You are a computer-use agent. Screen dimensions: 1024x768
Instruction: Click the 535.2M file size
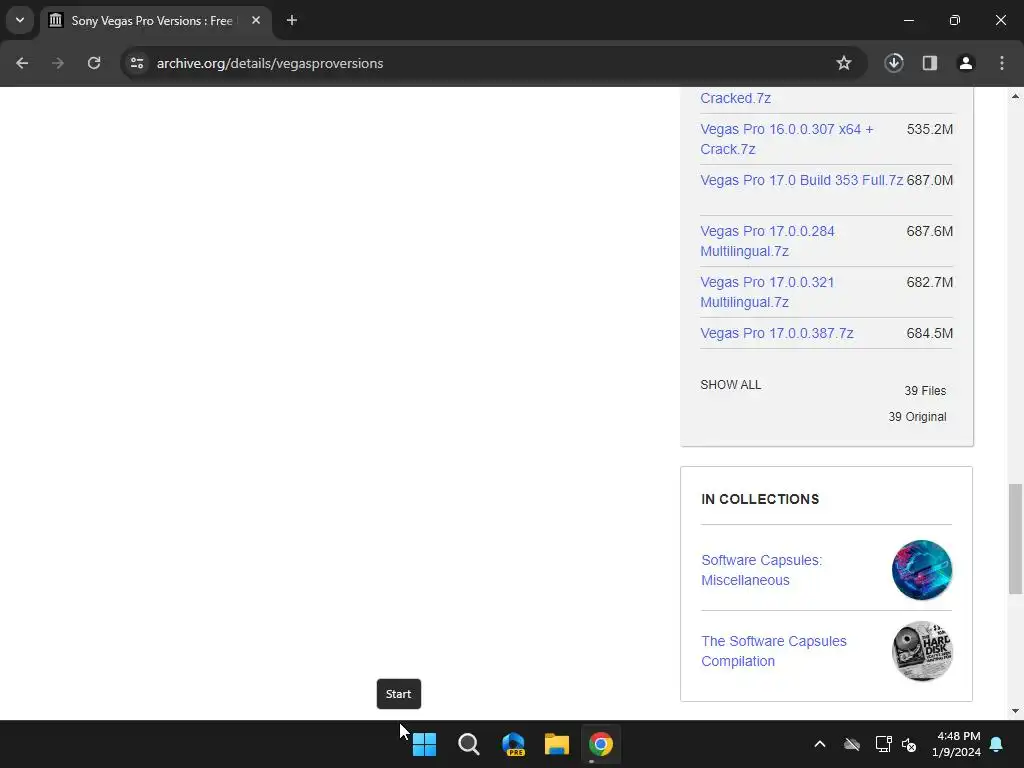point(929,129)
